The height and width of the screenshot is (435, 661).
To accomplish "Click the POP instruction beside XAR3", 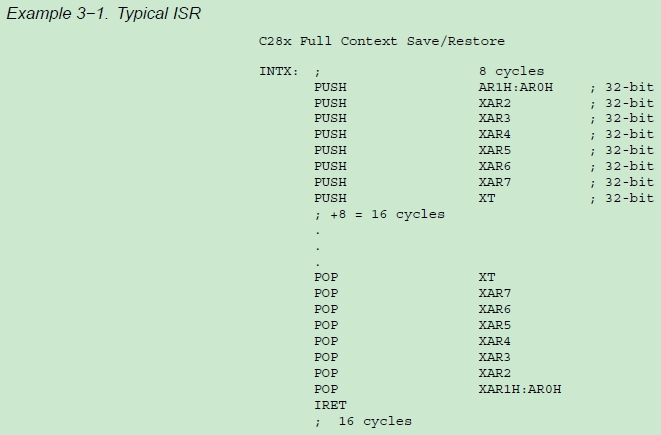I will click(326, 357).
